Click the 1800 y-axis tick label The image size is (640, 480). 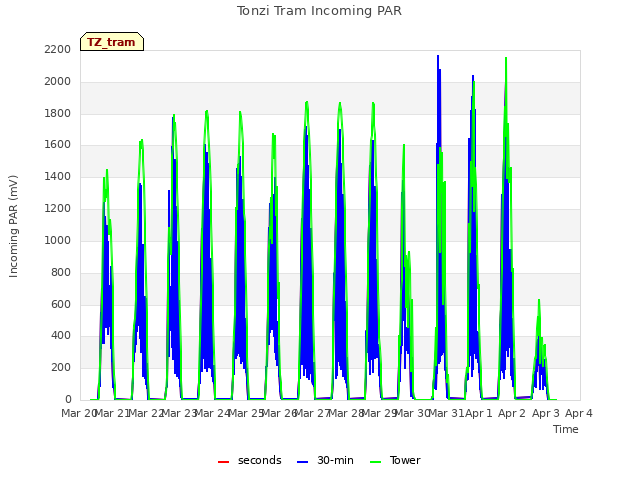[x=58, y=113]
